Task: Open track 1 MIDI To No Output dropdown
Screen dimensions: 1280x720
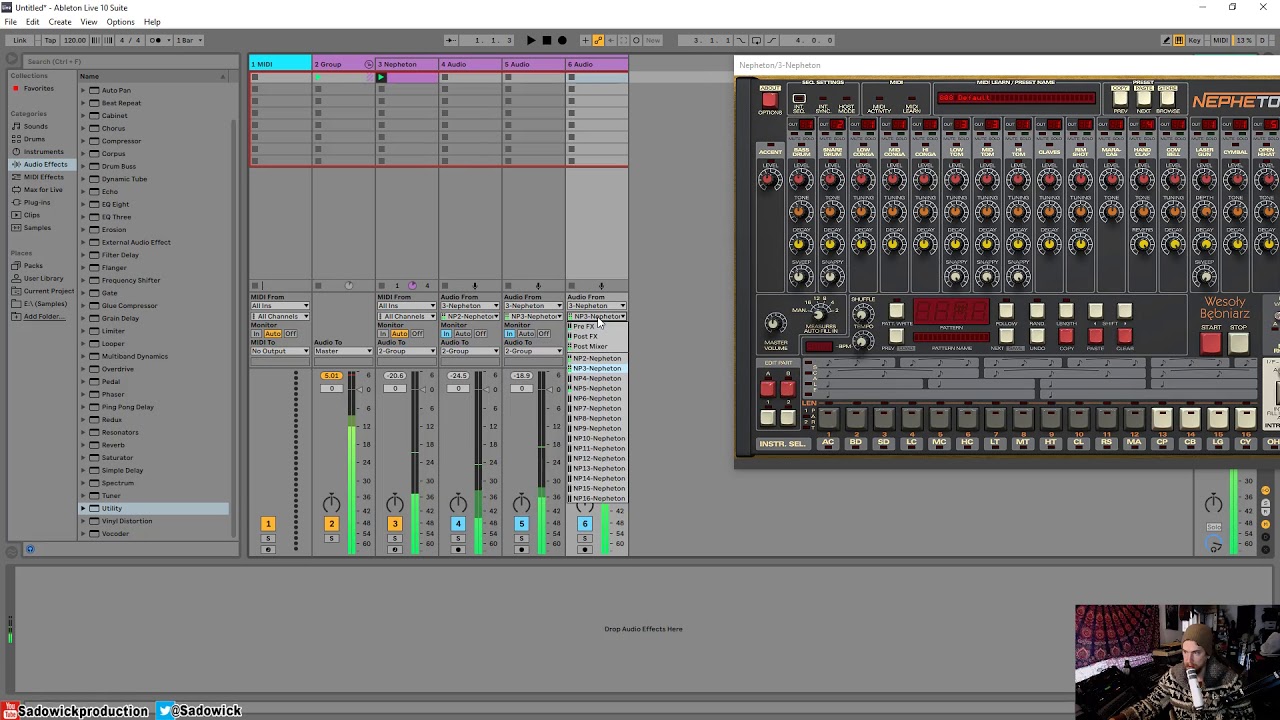Action: click(x=279, y=351)
